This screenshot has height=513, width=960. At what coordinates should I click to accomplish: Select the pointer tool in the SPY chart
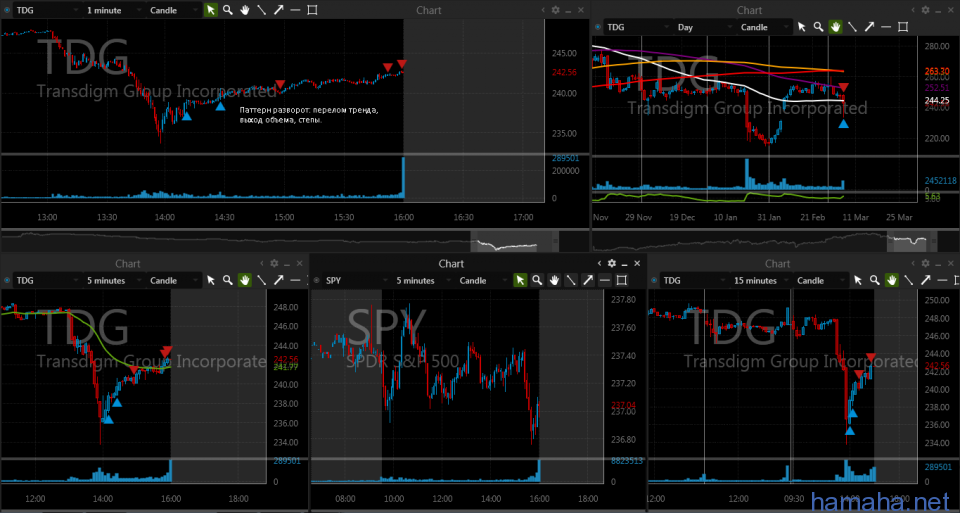(x=520, y=280)
